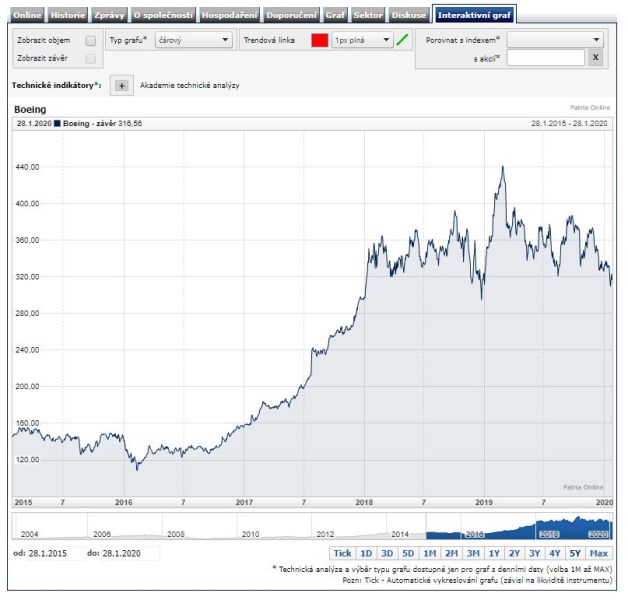The image size is (628, 600).
Task: Toggle the Zobrazit závěr checkbox
Action: click(x=91, y=59)
